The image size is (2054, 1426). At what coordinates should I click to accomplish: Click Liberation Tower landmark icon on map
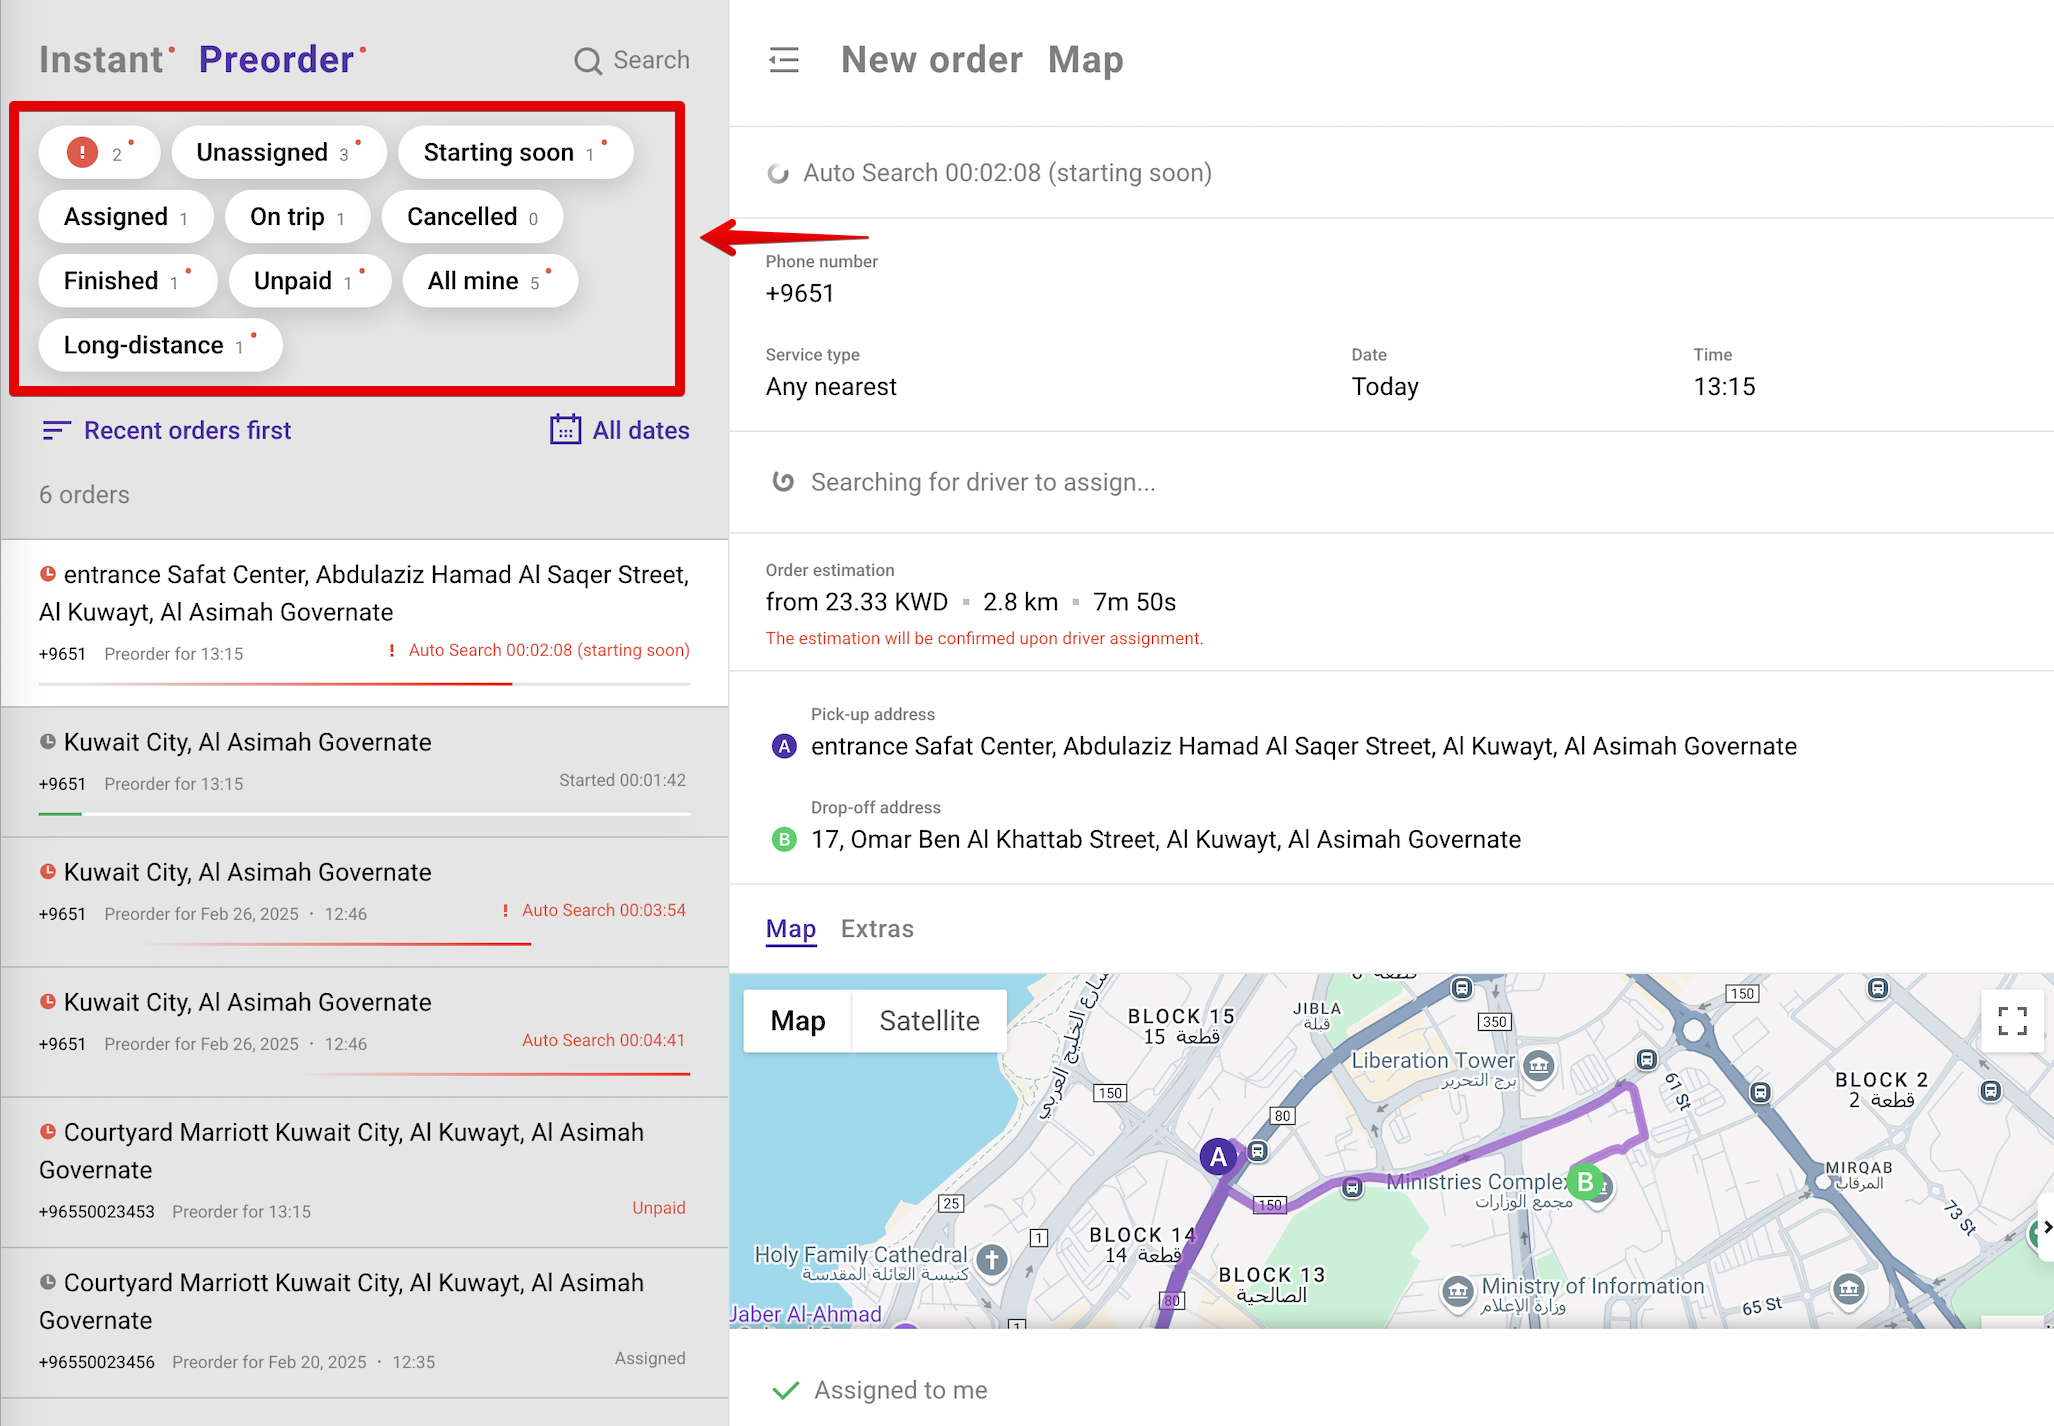tap(1539, 1063)
